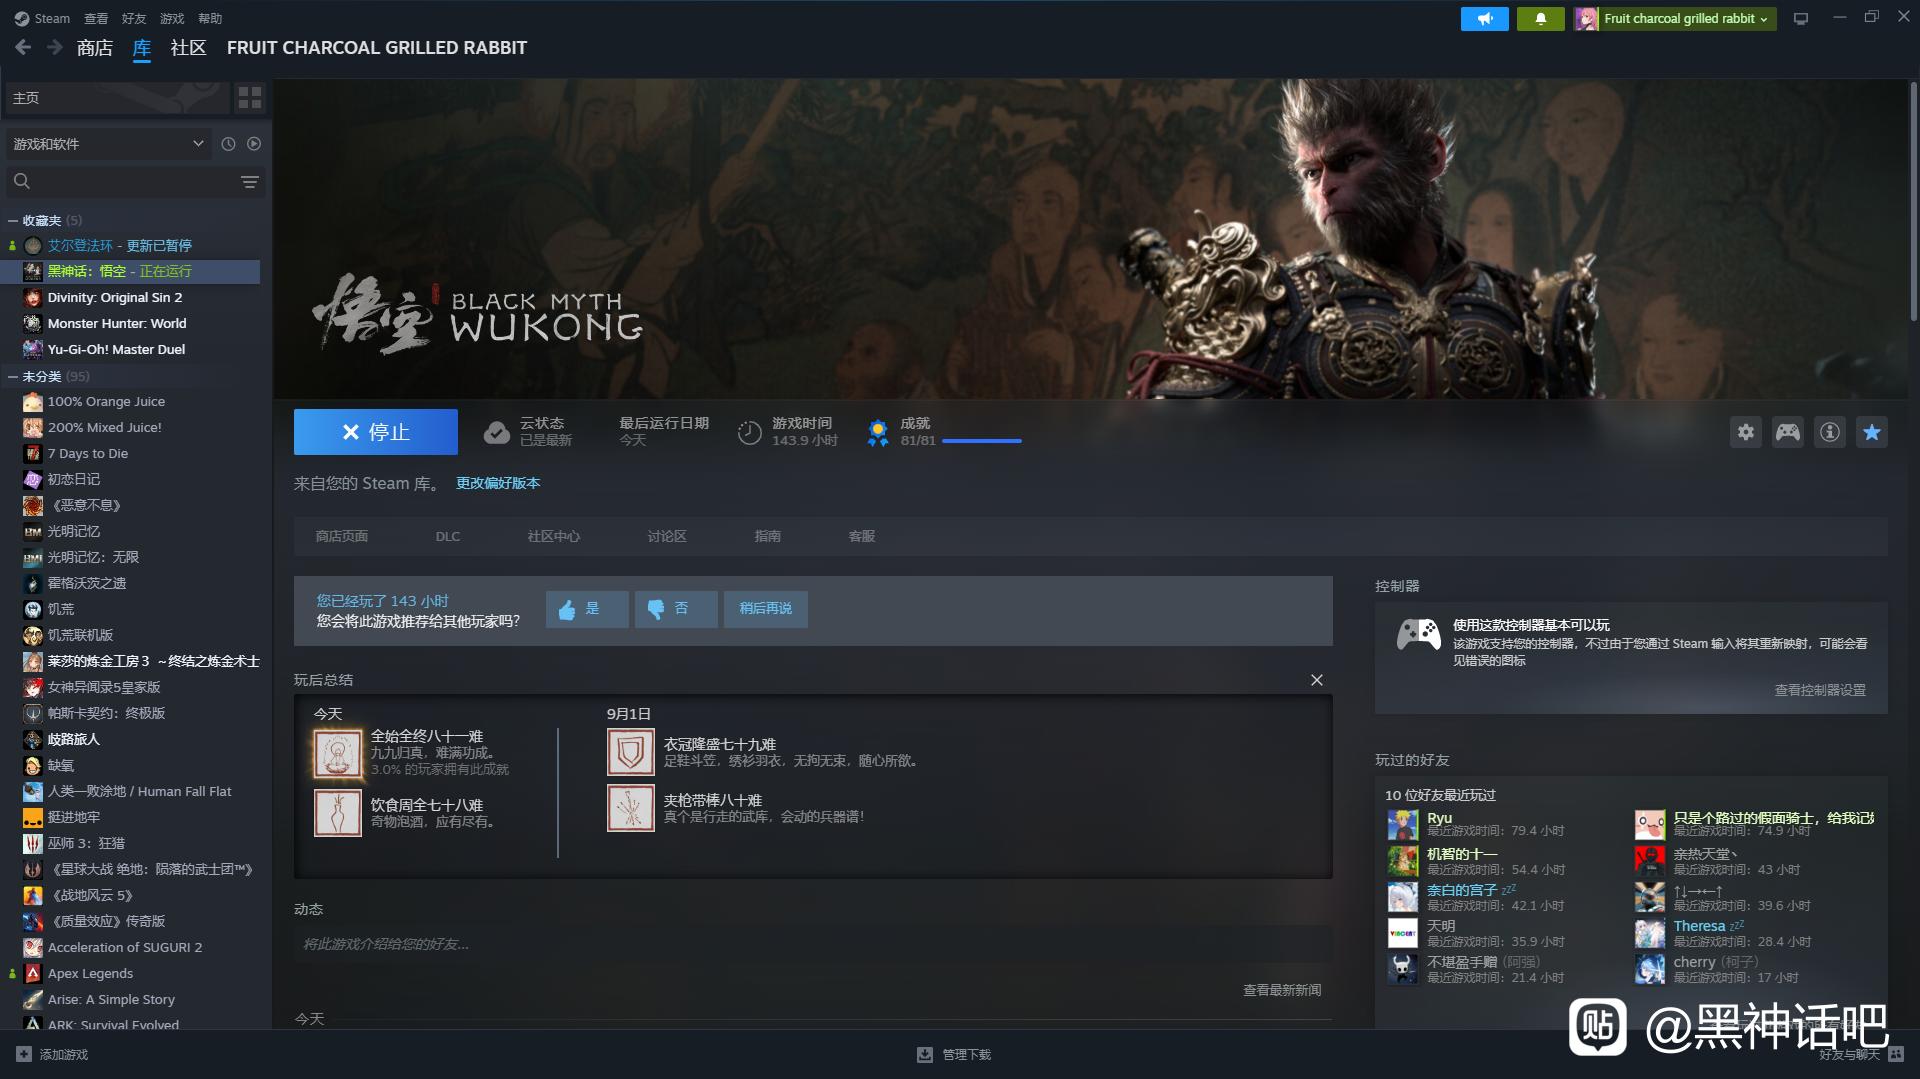Toggle the favorite star icon
This screenshot has width=1920, height=1079.
[x=1871, y=432]
